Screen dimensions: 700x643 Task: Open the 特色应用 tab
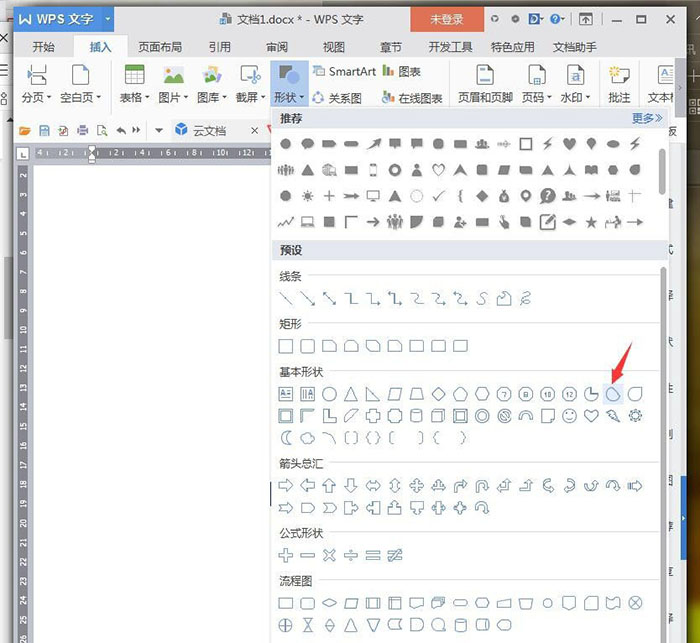click(x=512, y=47)
